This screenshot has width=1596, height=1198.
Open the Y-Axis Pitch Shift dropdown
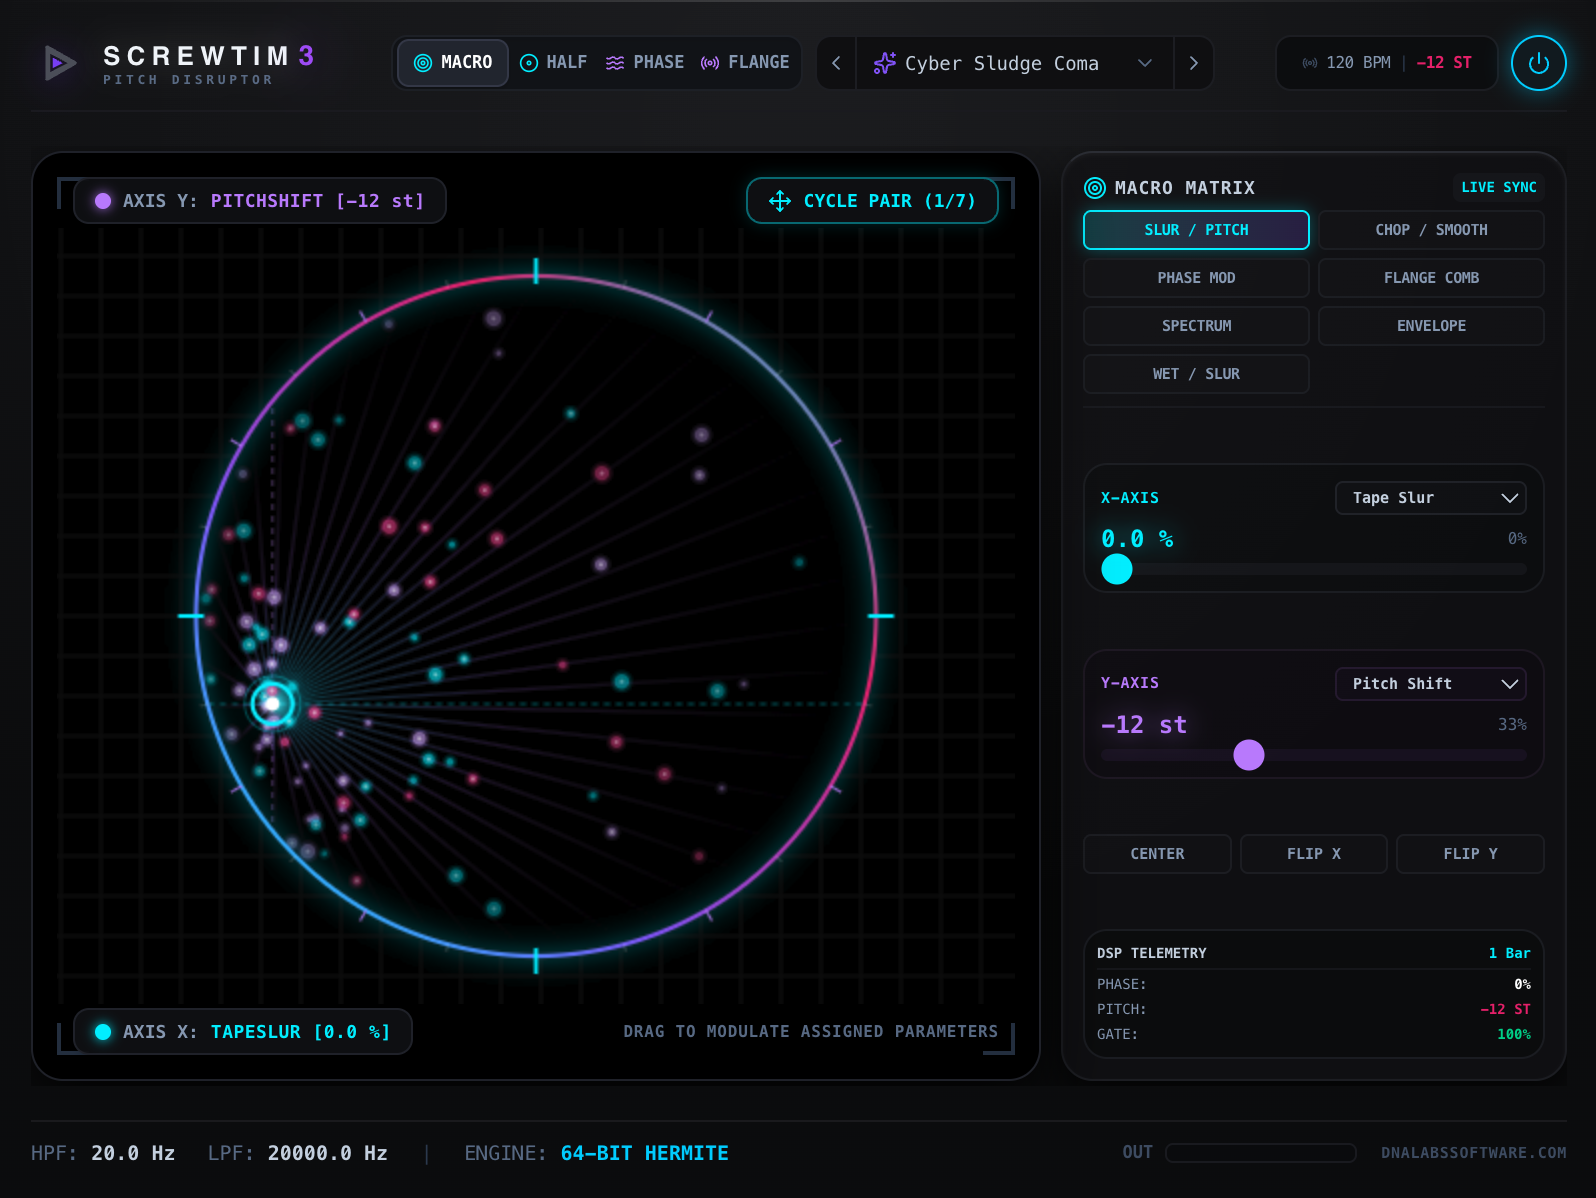1431,684
